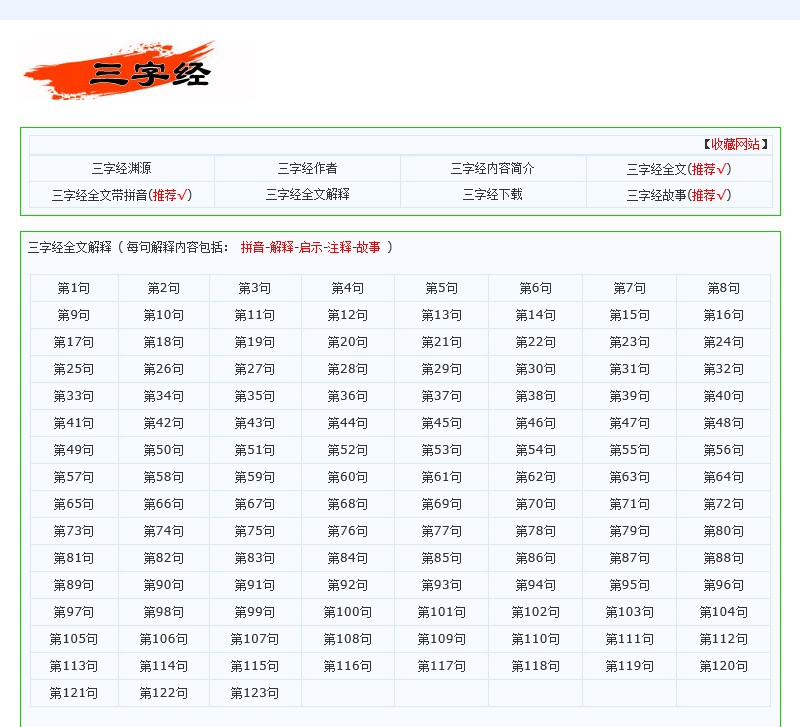Select 第116句 link
This screenshot has height=727, width=800.
[347, 667]
